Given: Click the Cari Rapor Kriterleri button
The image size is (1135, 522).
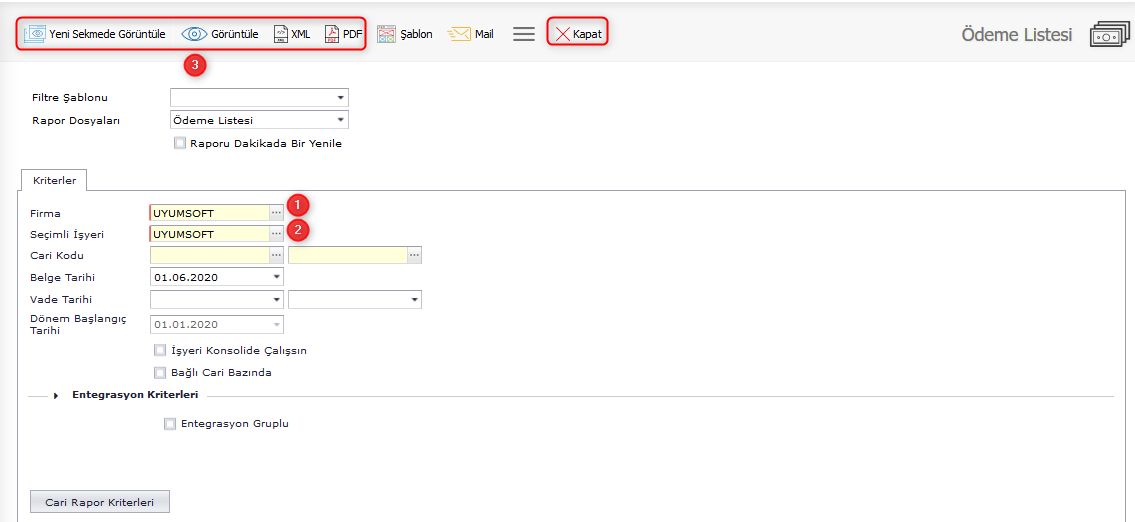Looking at the screenshot, I should pyautogui.click(x=100, y=502).
